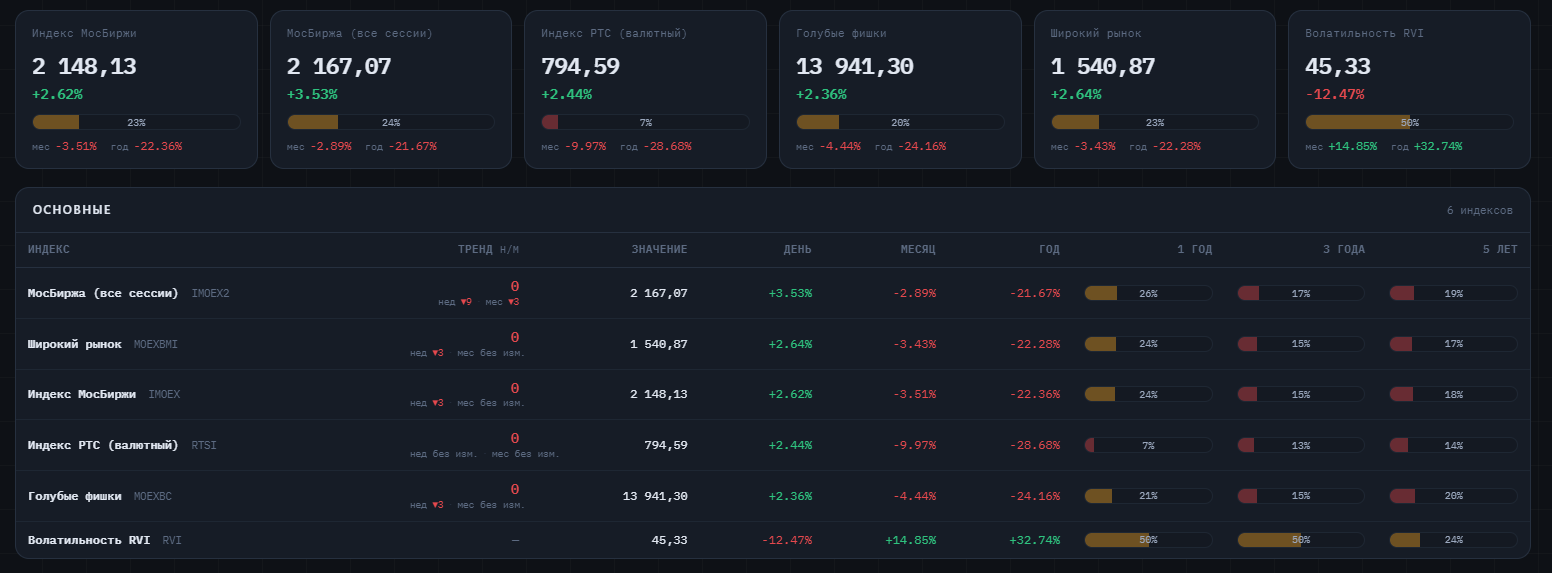
Task: Click the day change +2.44% in RTSI table row
Action: (790, 445)
